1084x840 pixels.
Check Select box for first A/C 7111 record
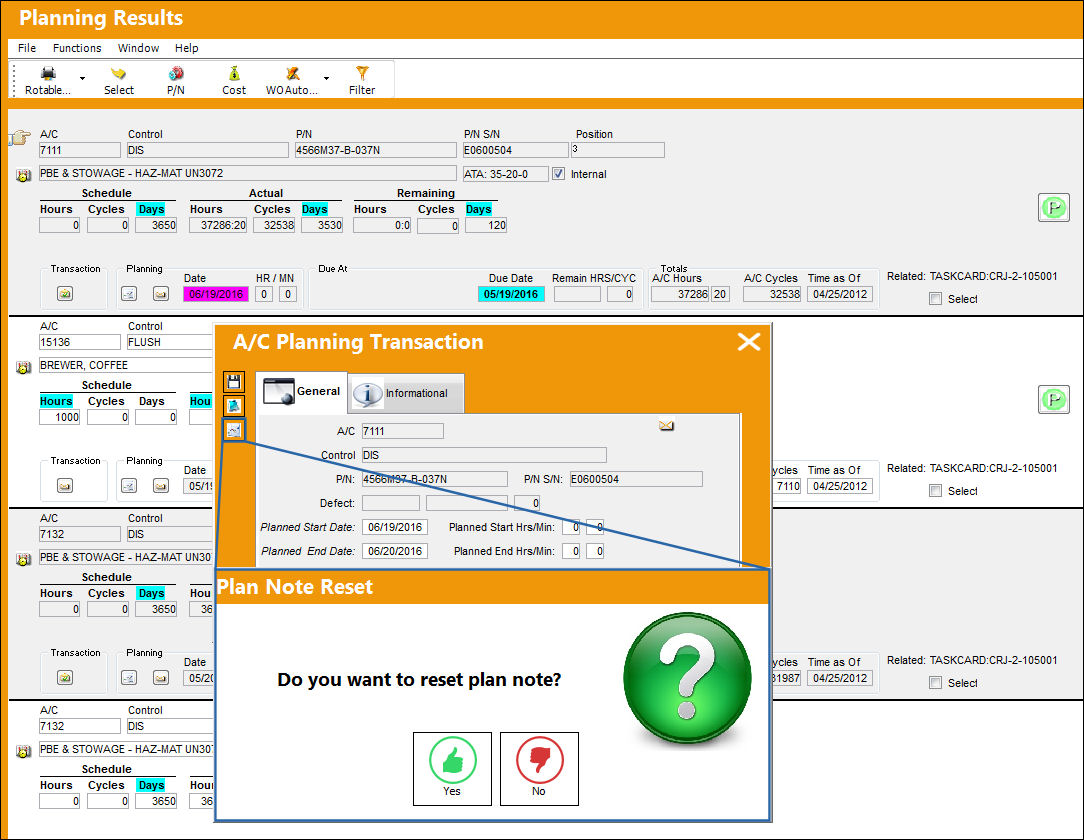935,299
